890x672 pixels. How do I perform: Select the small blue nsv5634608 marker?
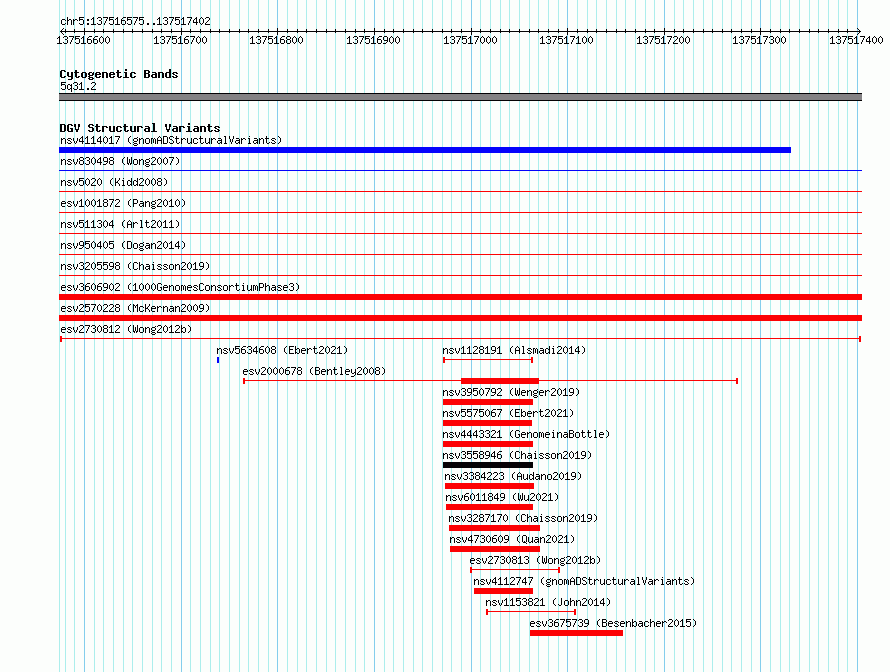pyautogui.click(x=218, y=360)
